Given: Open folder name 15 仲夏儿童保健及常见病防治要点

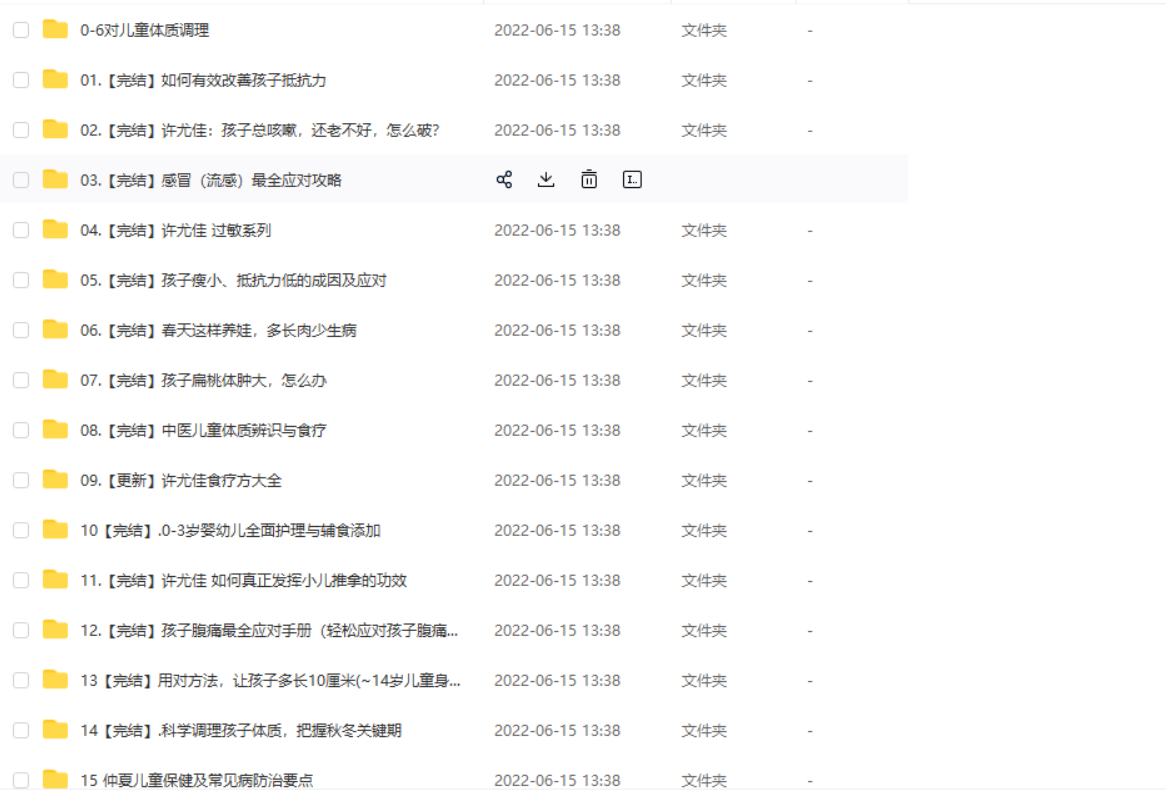Looking at the screenshot, I should [196, 780].
